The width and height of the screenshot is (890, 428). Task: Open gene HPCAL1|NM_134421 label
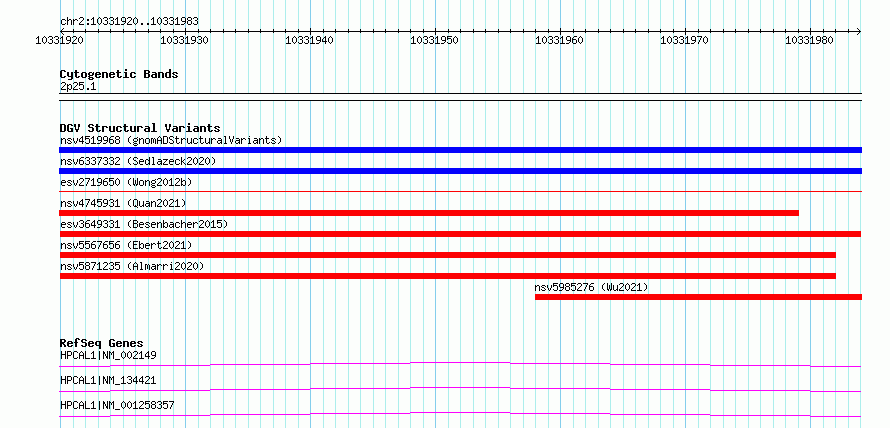point(108,380)
